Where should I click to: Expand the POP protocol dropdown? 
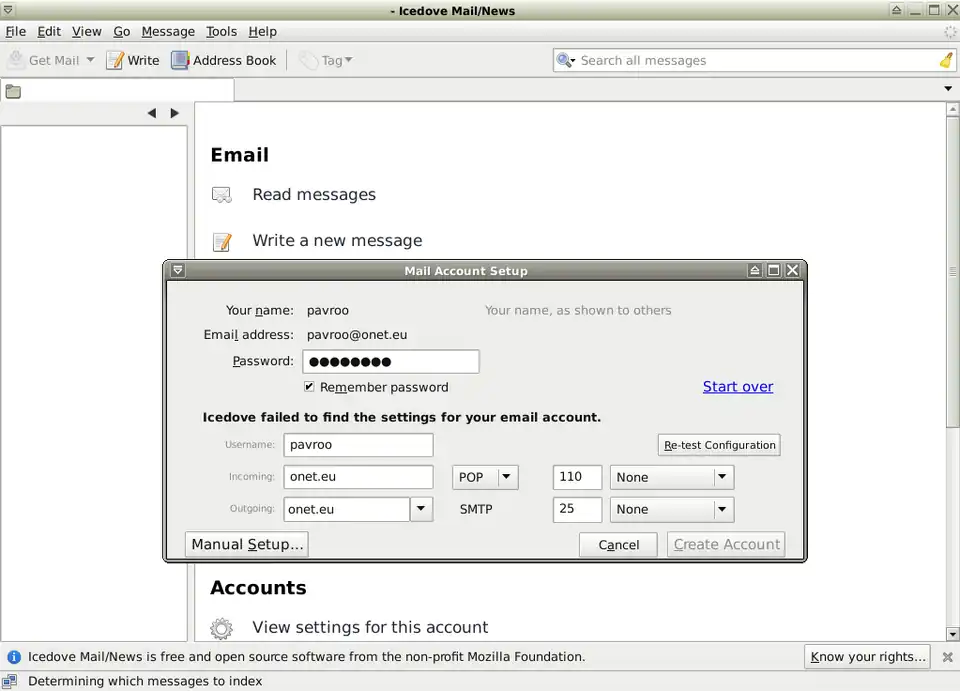click(x=507, y=477)
